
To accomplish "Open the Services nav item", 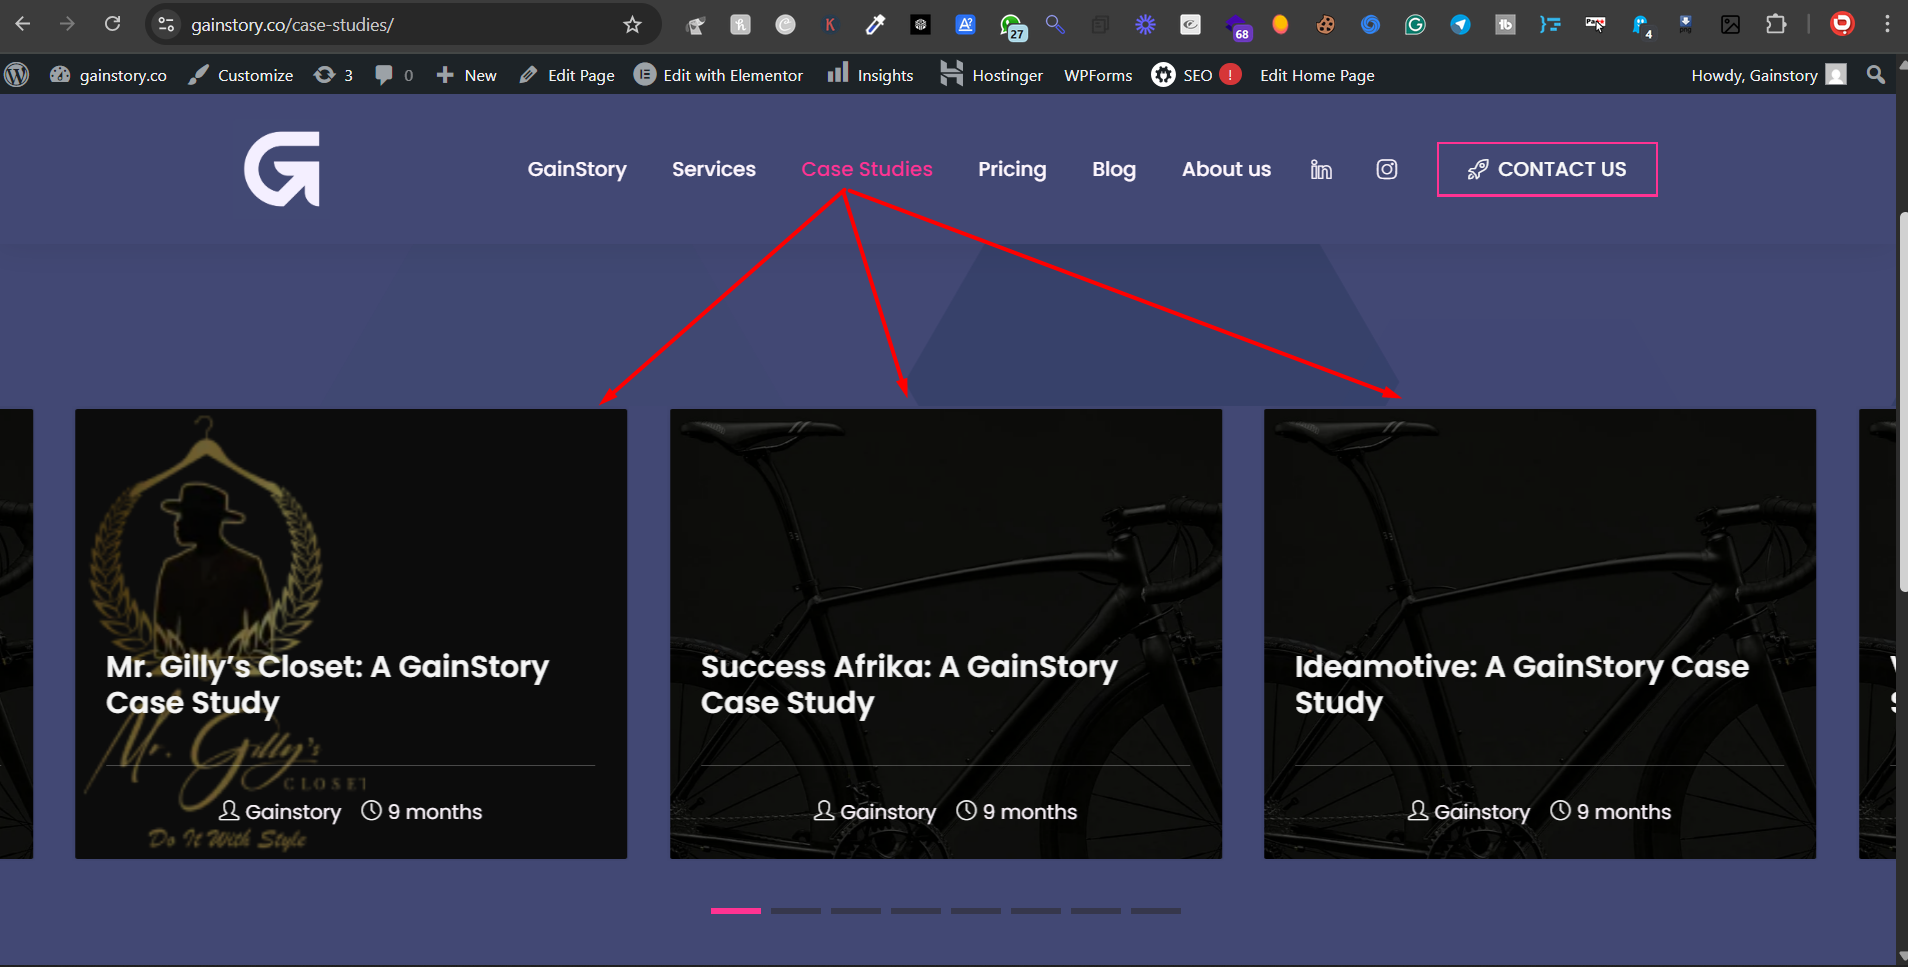I will click(714, 169).
